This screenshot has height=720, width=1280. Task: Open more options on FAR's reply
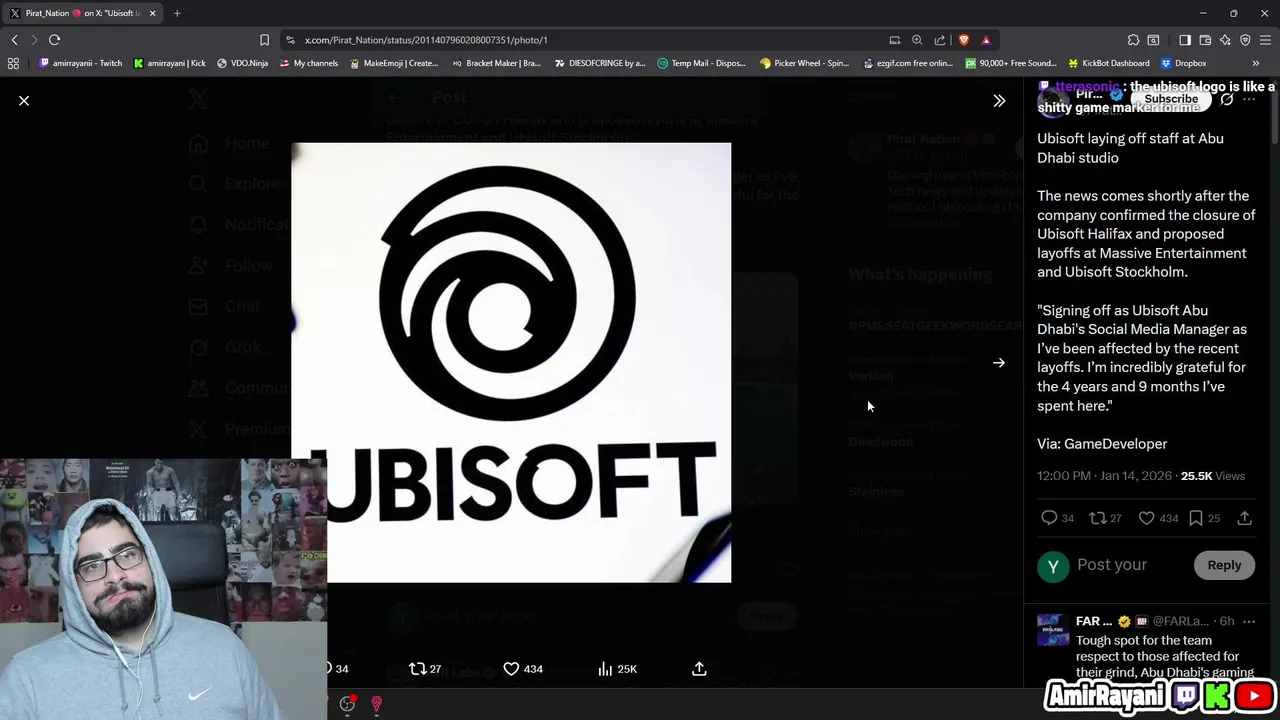coord(1248,621)
